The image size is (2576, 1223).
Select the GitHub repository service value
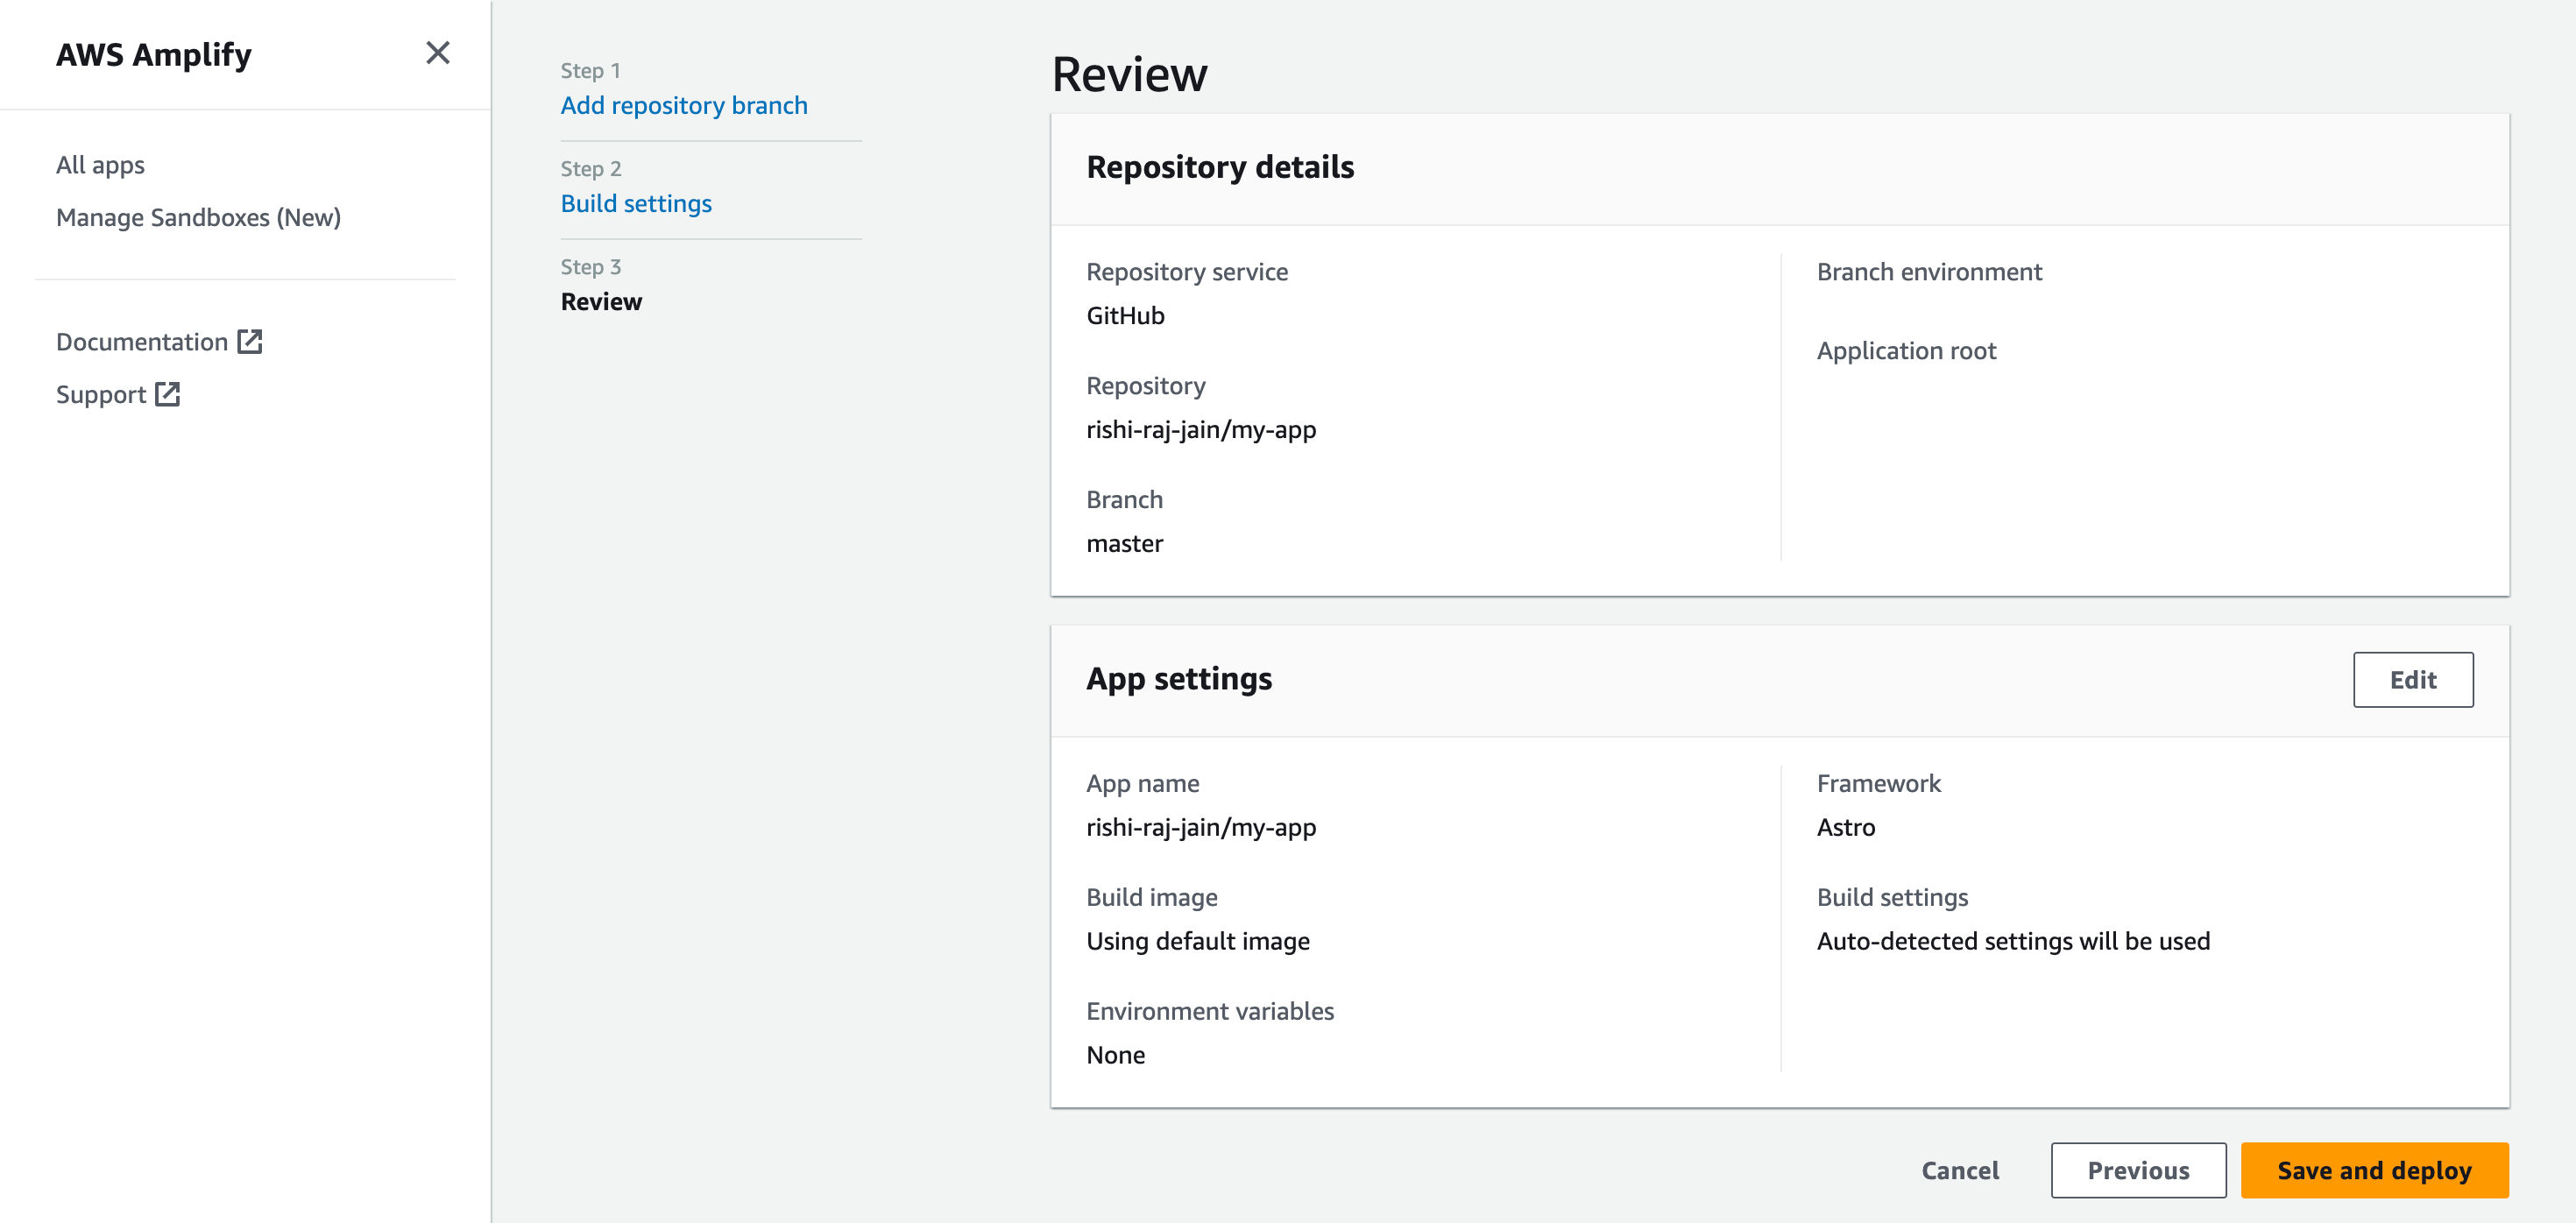coord(1125,316)
